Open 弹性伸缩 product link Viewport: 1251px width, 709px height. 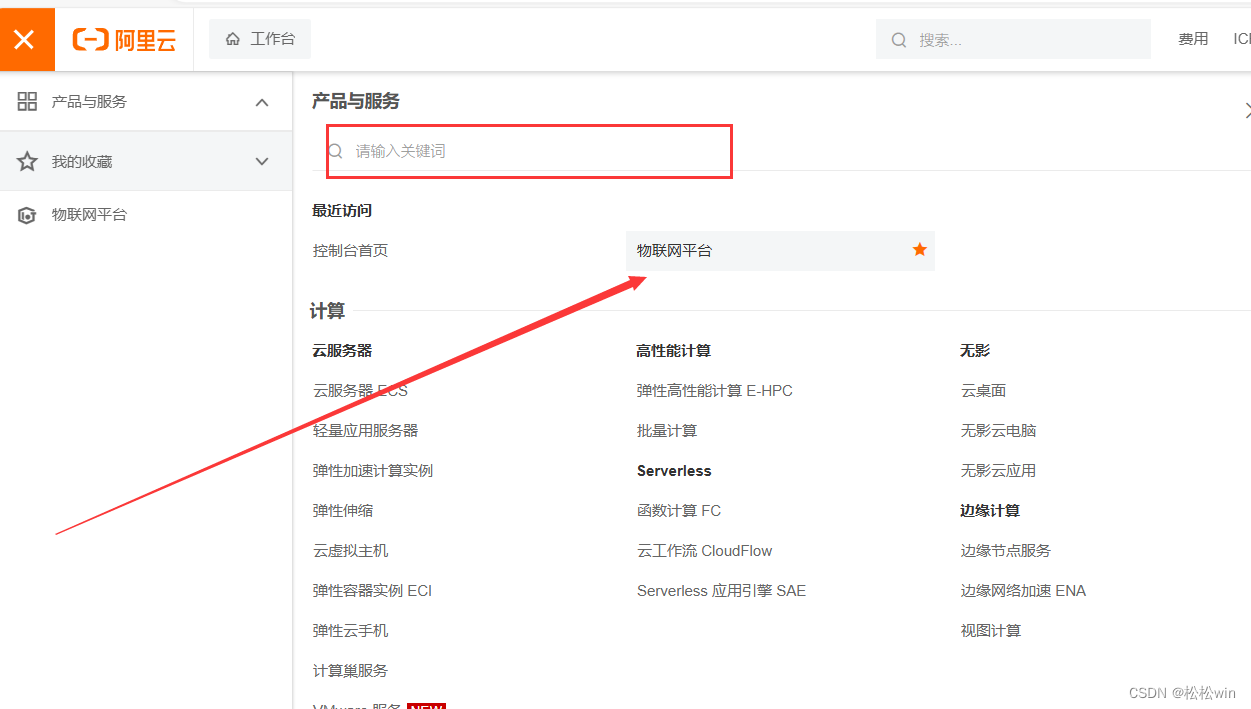[x=342, y=510]
